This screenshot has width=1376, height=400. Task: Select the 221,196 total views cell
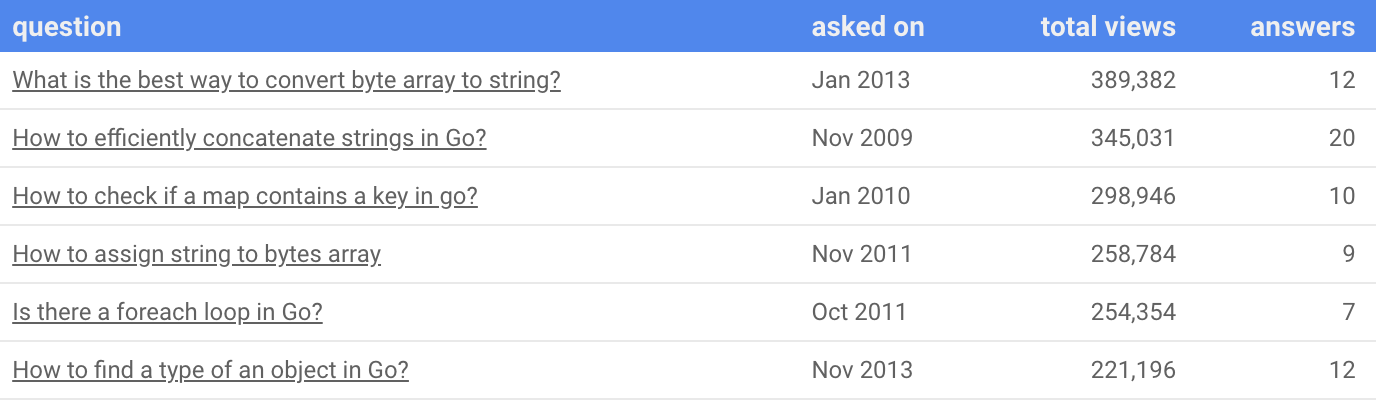[x=1133, y=371]
